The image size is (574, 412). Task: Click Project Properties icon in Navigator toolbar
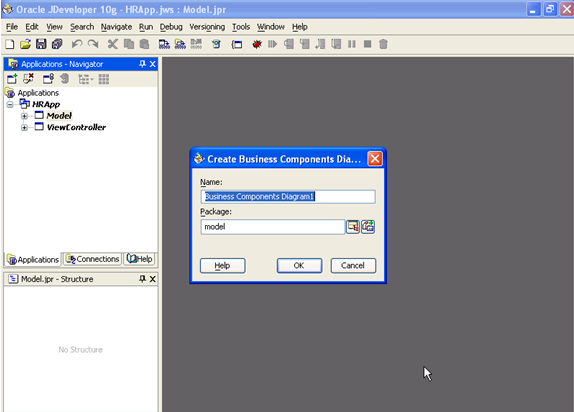(48, 79)
